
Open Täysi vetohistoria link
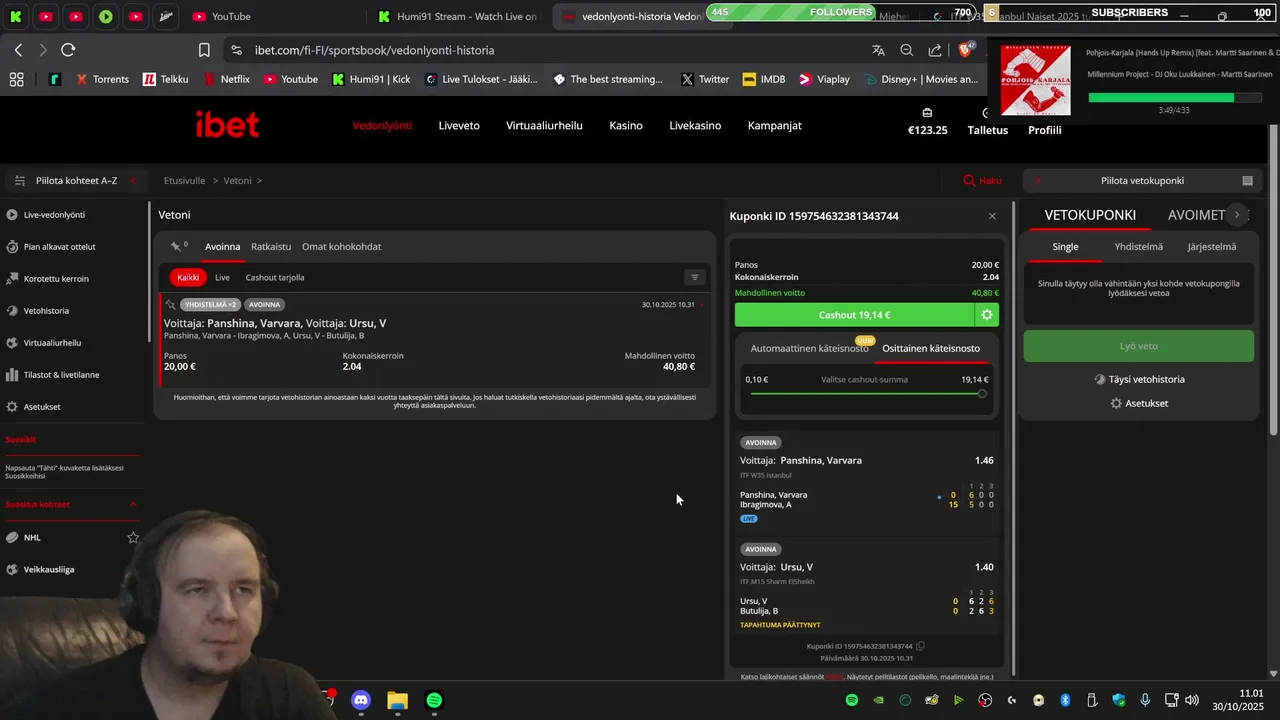(x=1138, y=379)
